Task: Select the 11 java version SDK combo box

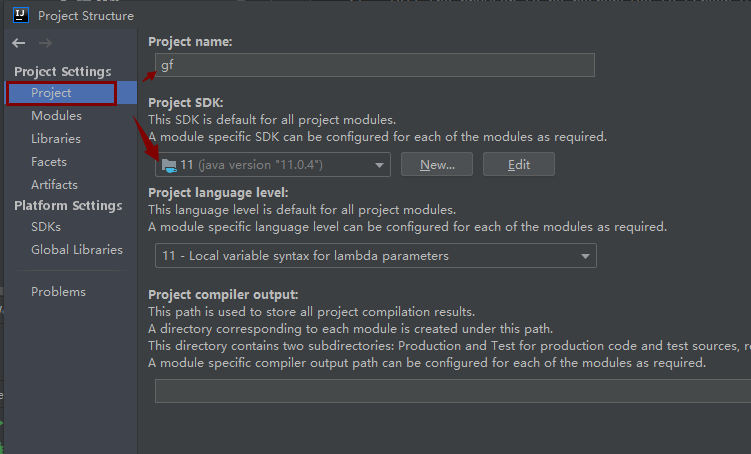Action: coord(273,165)
